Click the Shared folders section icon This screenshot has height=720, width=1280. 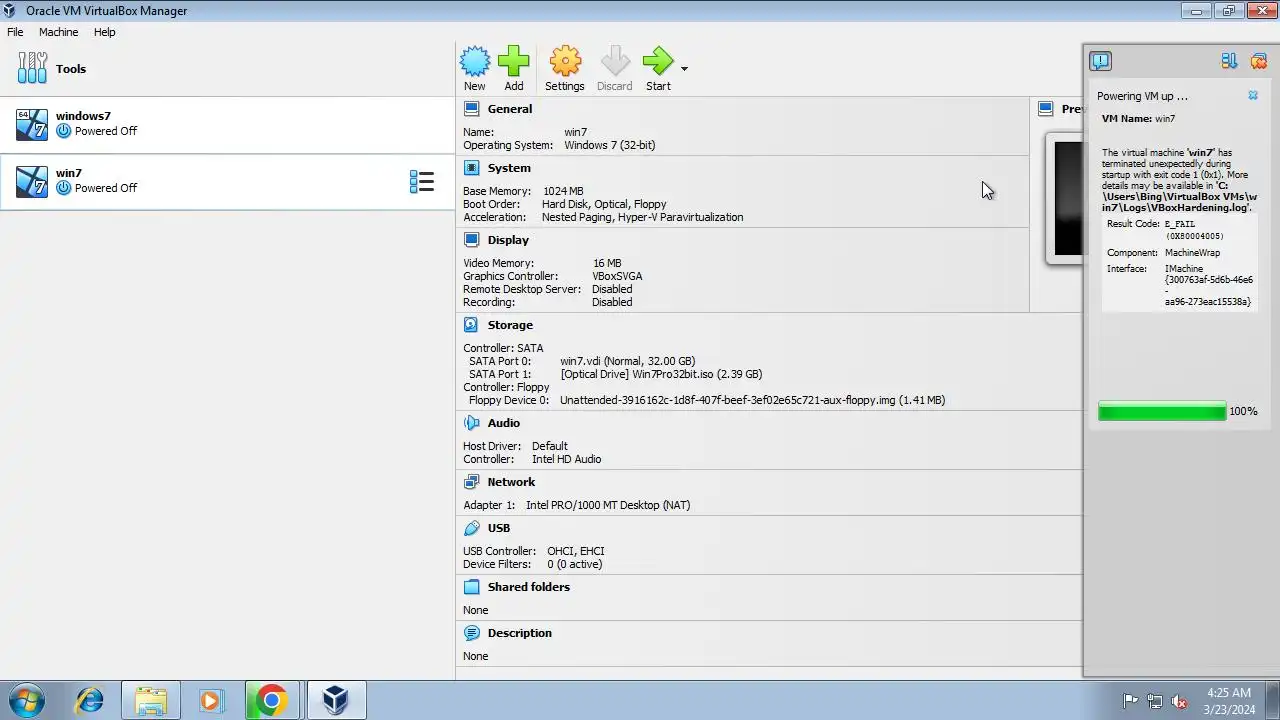(x=471, y=587)
